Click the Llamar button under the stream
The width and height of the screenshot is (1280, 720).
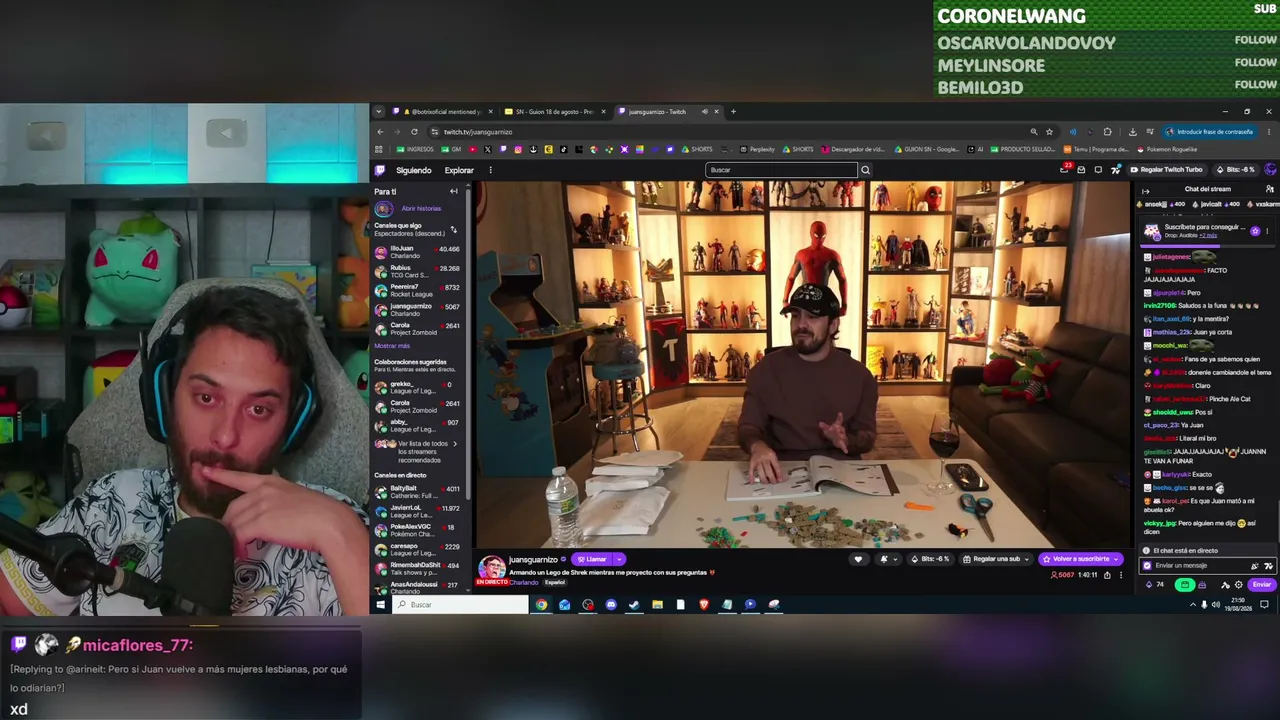pyautogui.click(x=592, y=559)
